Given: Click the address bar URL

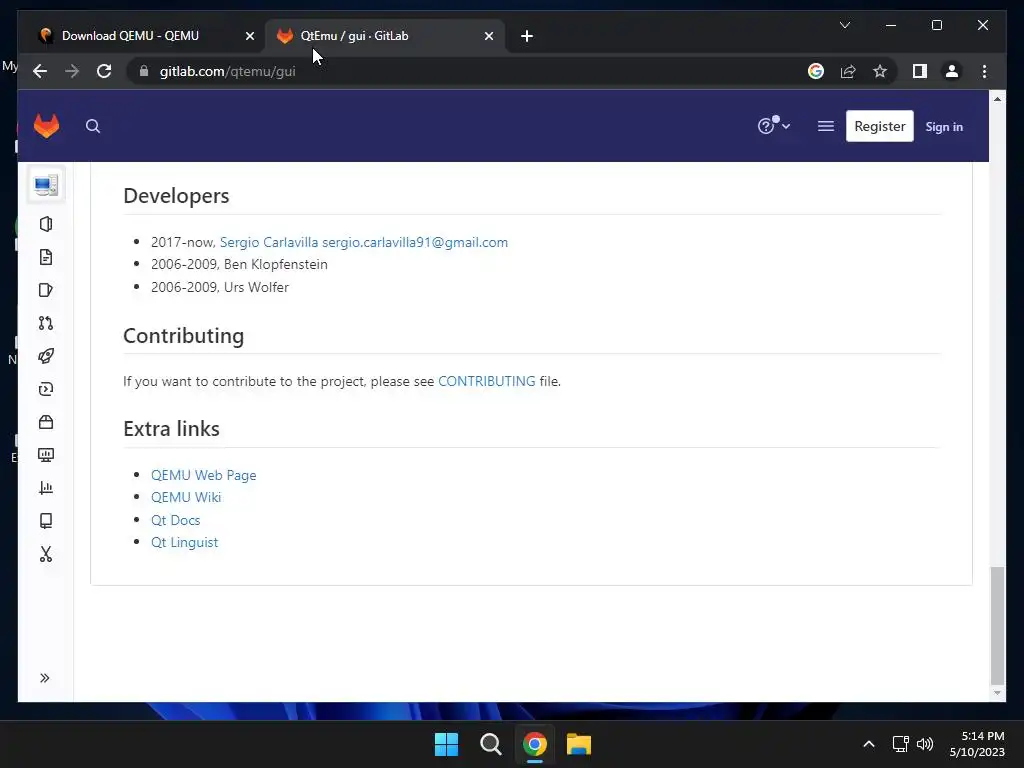Looking at the screenshot, I should pyautogui.click(x=227, y=71).
